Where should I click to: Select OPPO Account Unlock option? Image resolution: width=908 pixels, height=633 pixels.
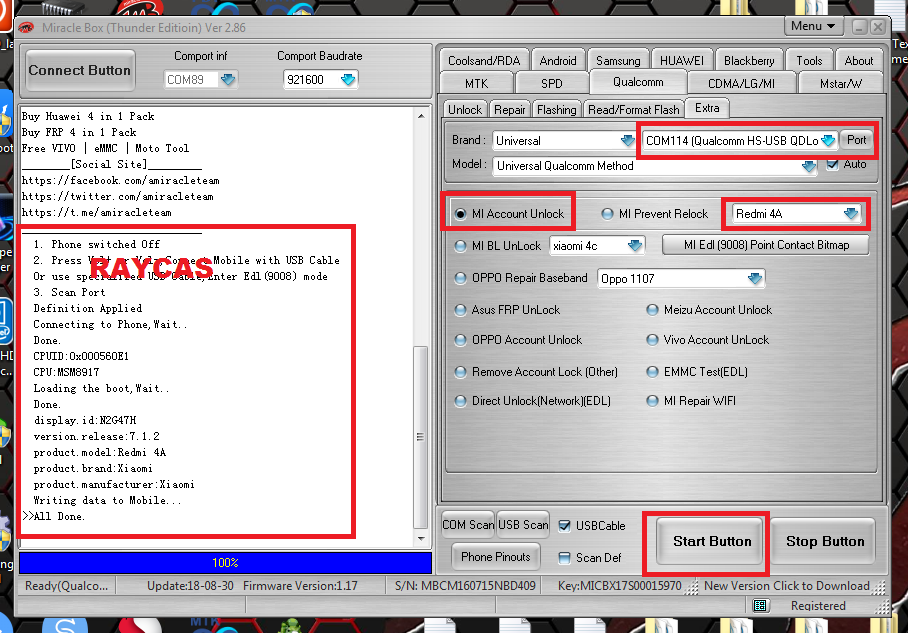coord(460,340)
